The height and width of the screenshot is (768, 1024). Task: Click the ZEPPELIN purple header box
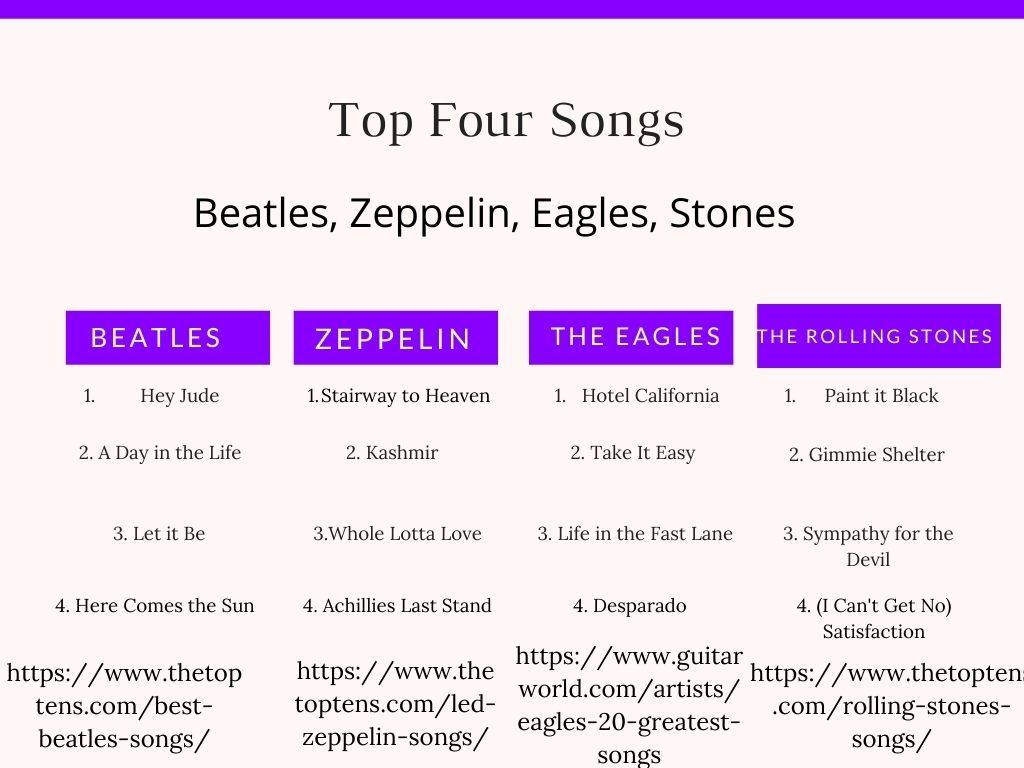pyautogui.click(x=395, y=338)
